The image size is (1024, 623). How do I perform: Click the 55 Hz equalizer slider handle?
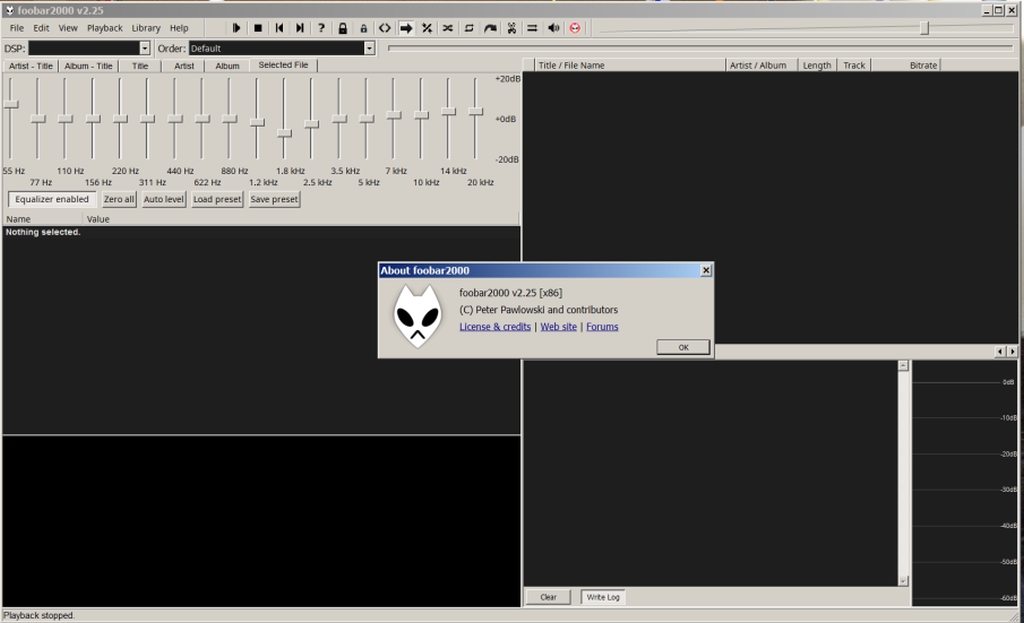click(11, 104)
